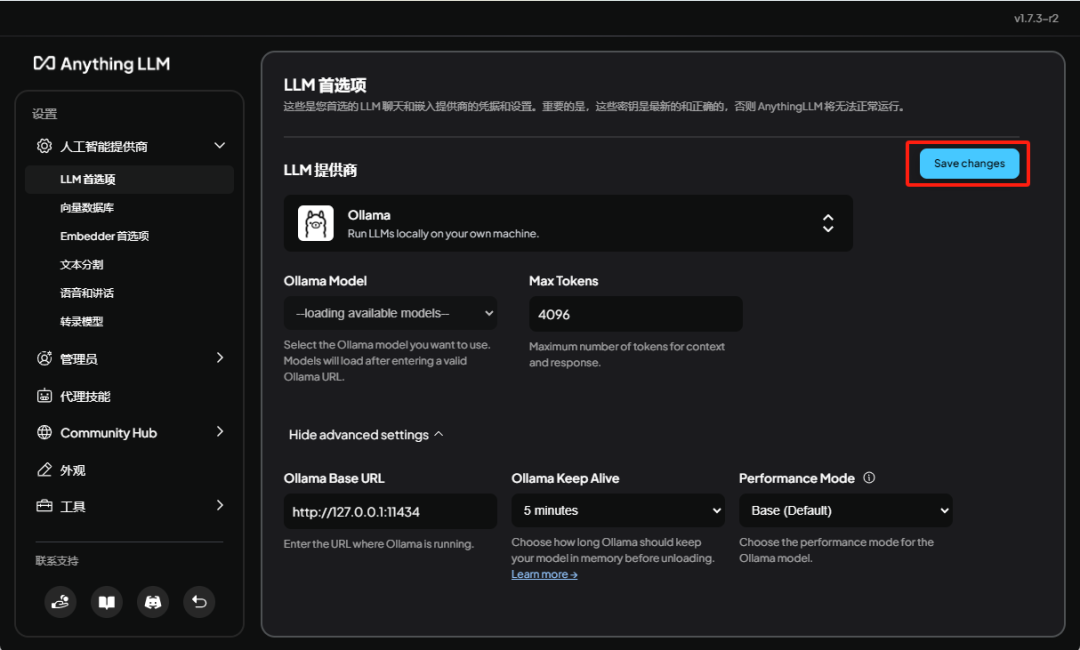
Task: Click the LLM 首选项 page heading
Action: coord(325,85)
